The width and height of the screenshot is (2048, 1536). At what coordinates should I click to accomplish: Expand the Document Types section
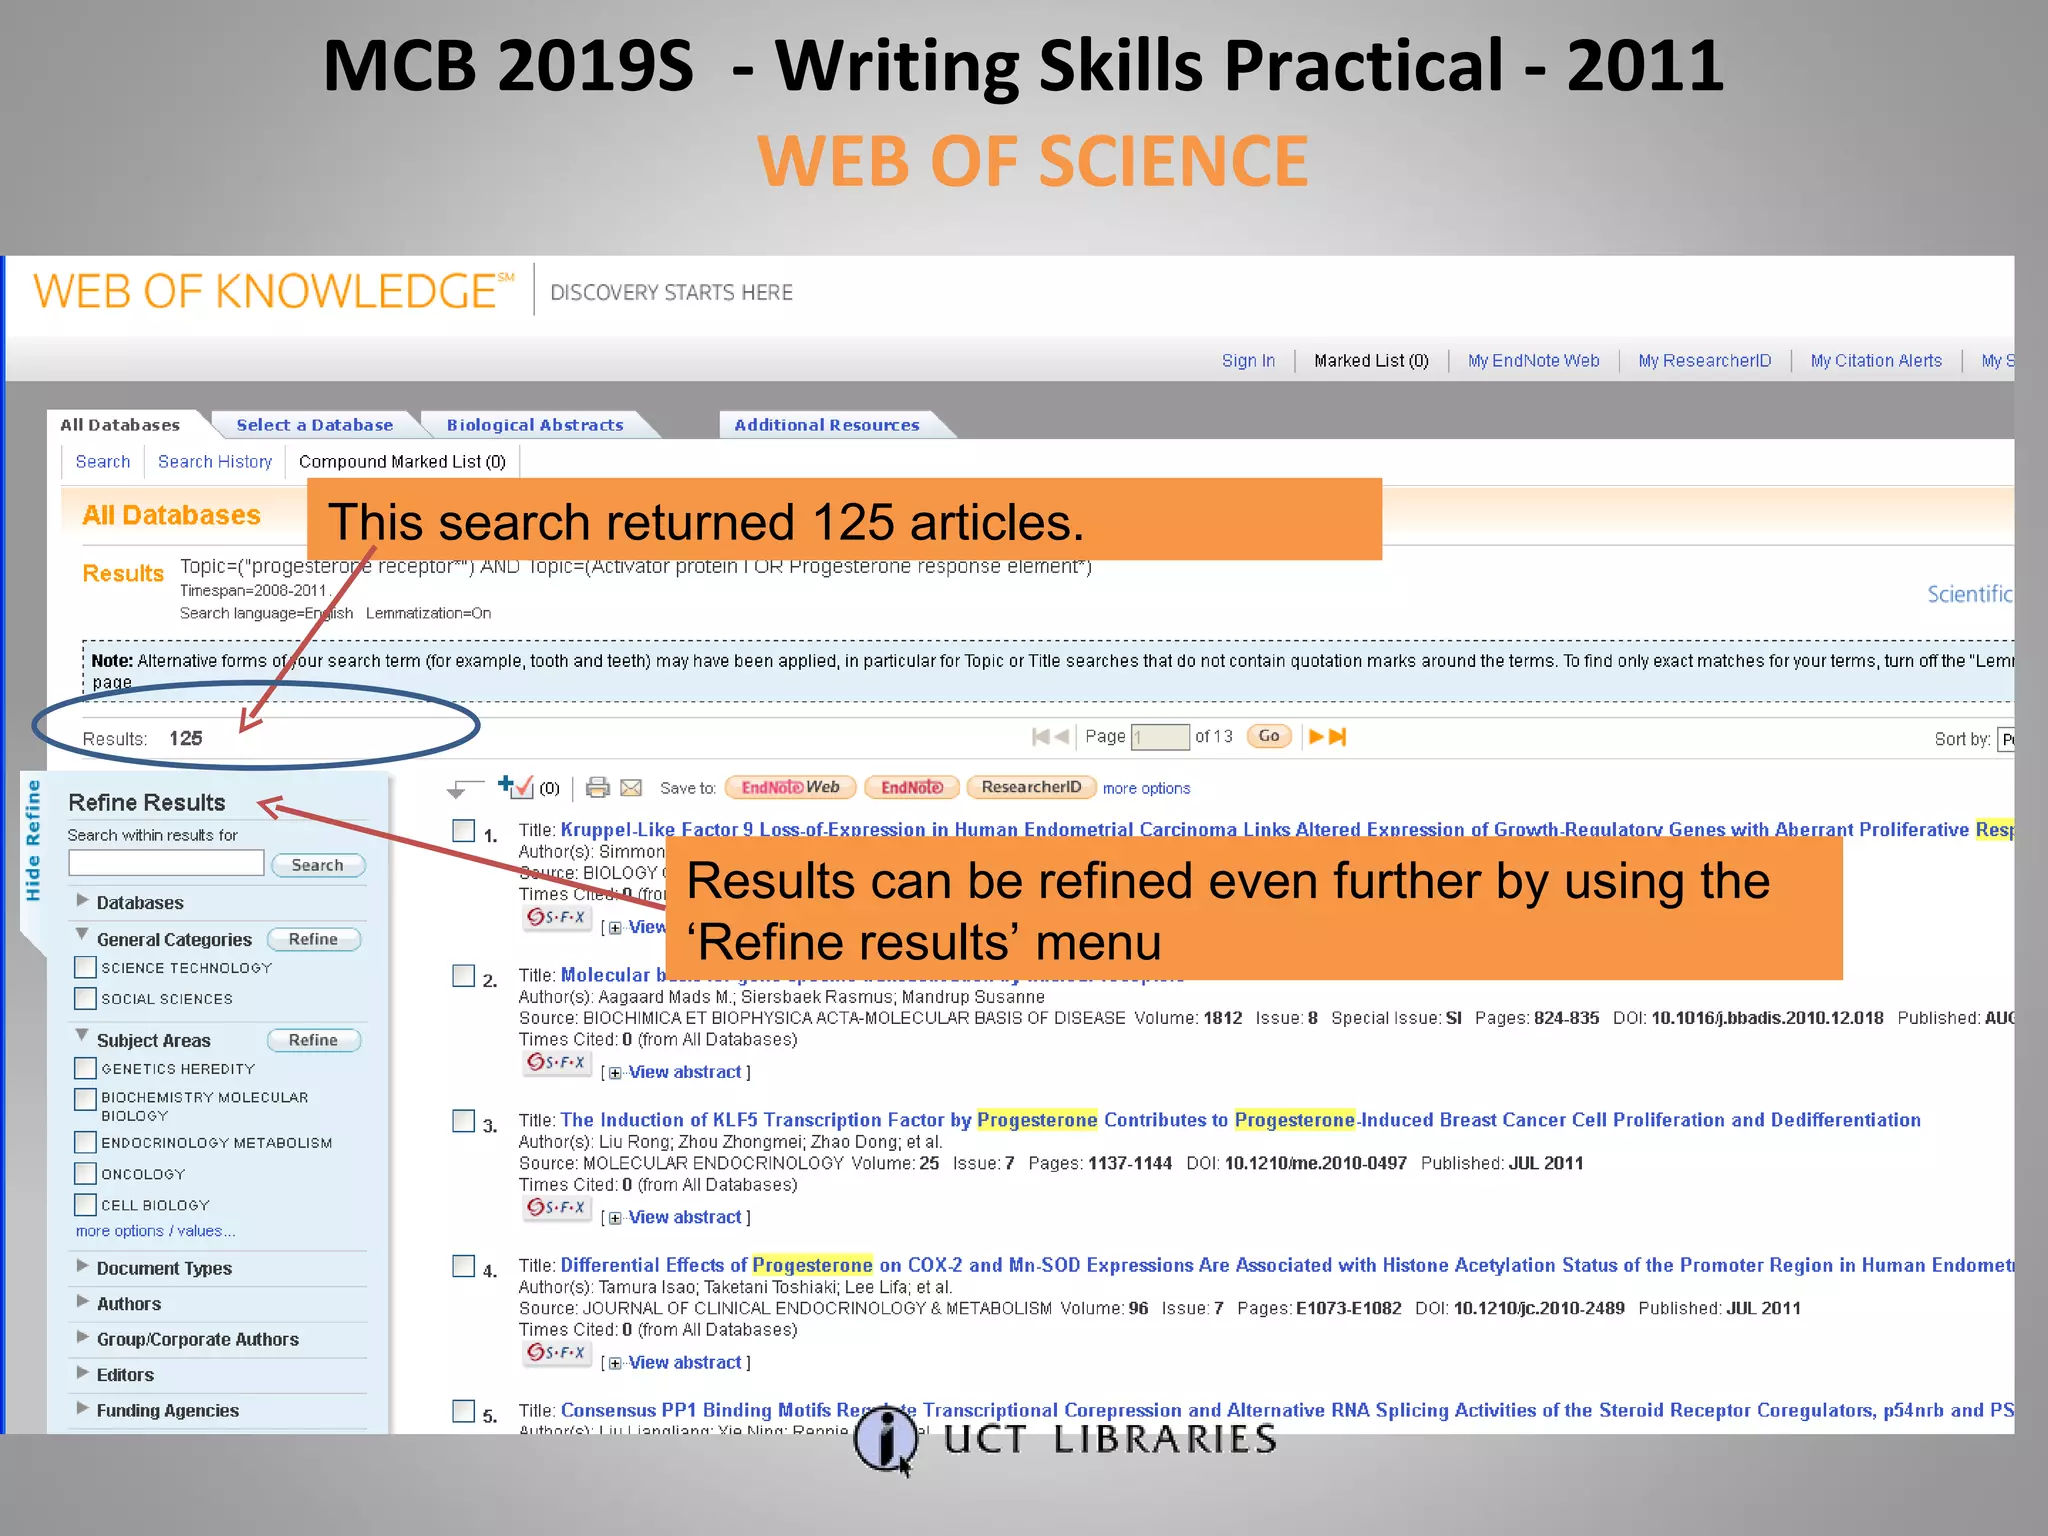(83, 1266)
